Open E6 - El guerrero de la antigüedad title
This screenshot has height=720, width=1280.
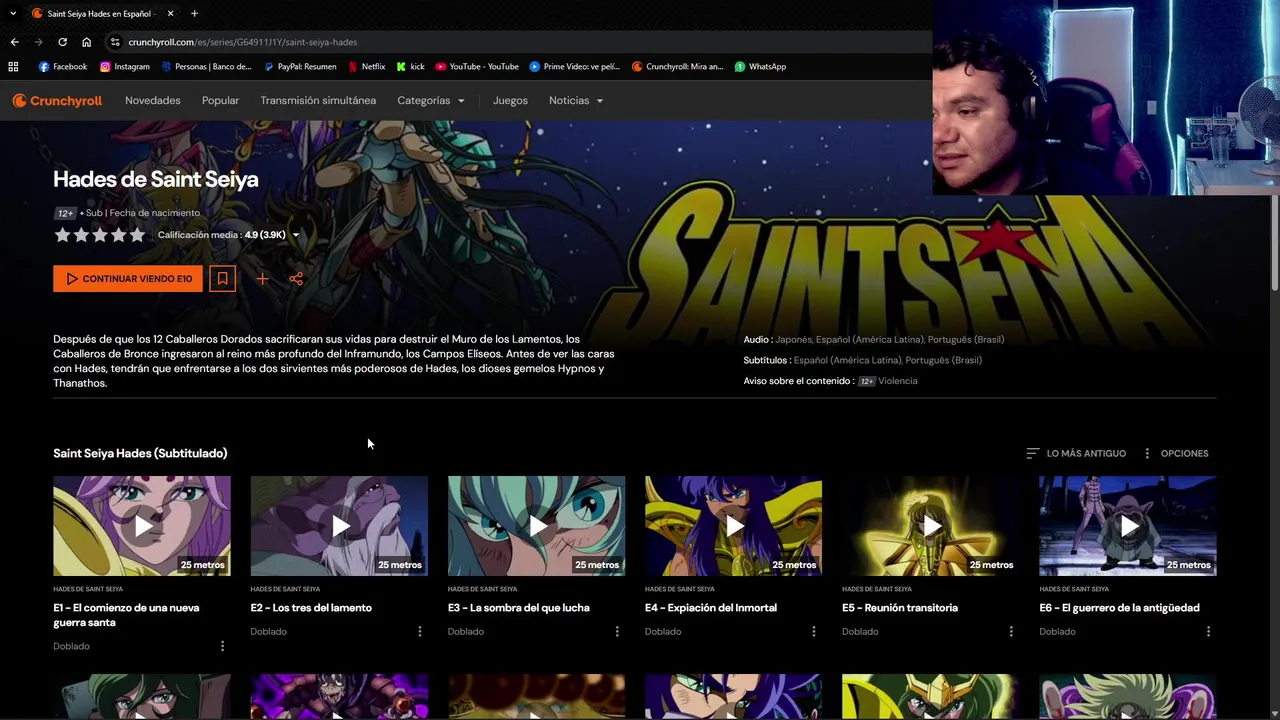pyautogui.click(x=1119, y=608)
